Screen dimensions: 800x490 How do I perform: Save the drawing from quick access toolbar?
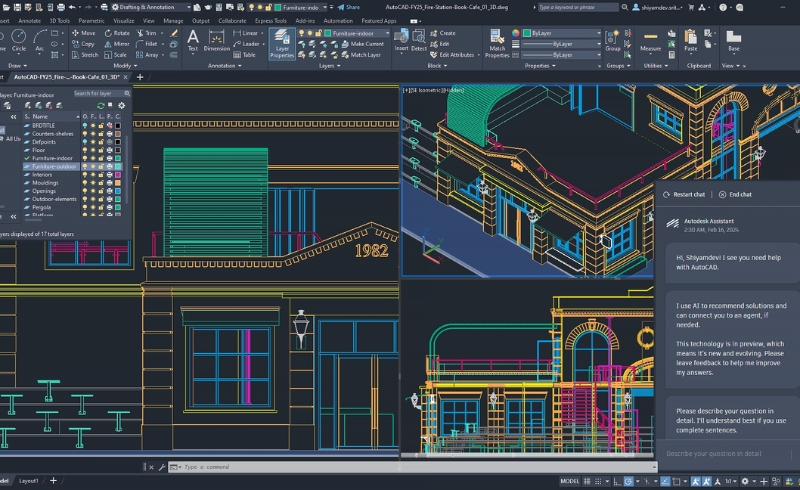coord(17,7)
